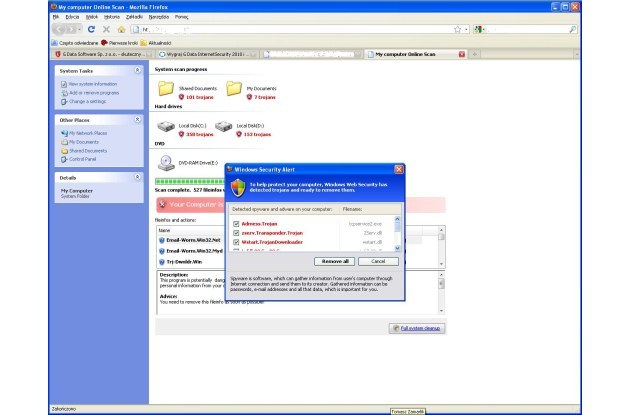Click the Remove all button
Viewport: 625px width, 415px height.
click(334, 262)
